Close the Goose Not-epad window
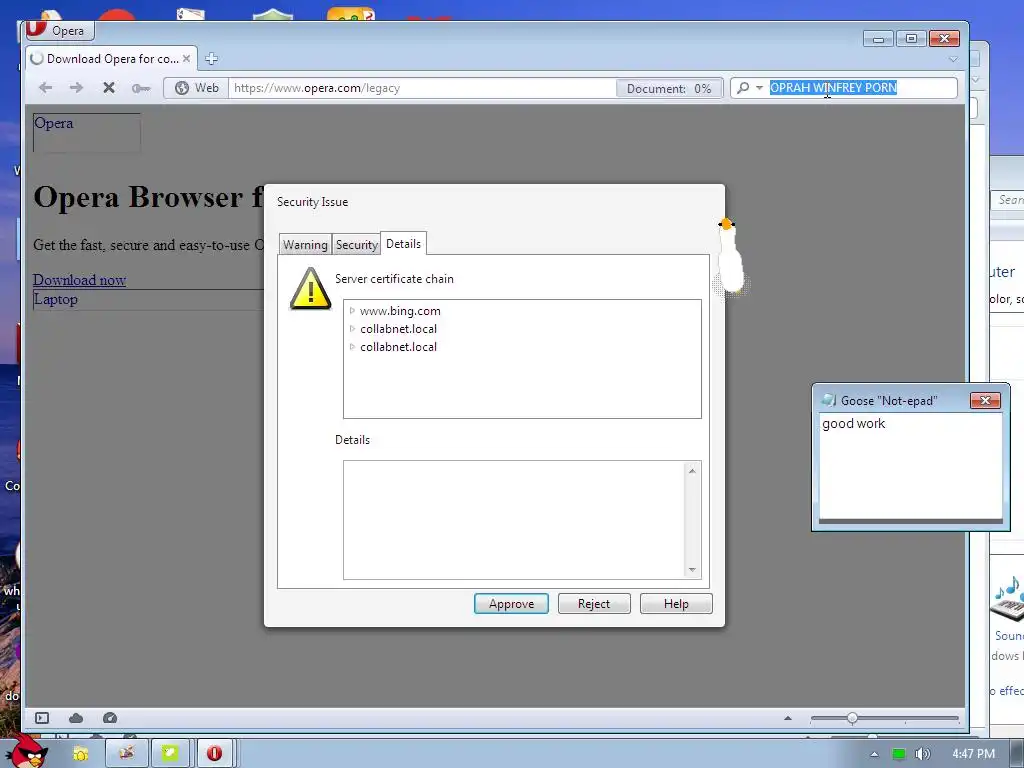This screenshot has width=1024, height=768. click(x=985, y=400)
